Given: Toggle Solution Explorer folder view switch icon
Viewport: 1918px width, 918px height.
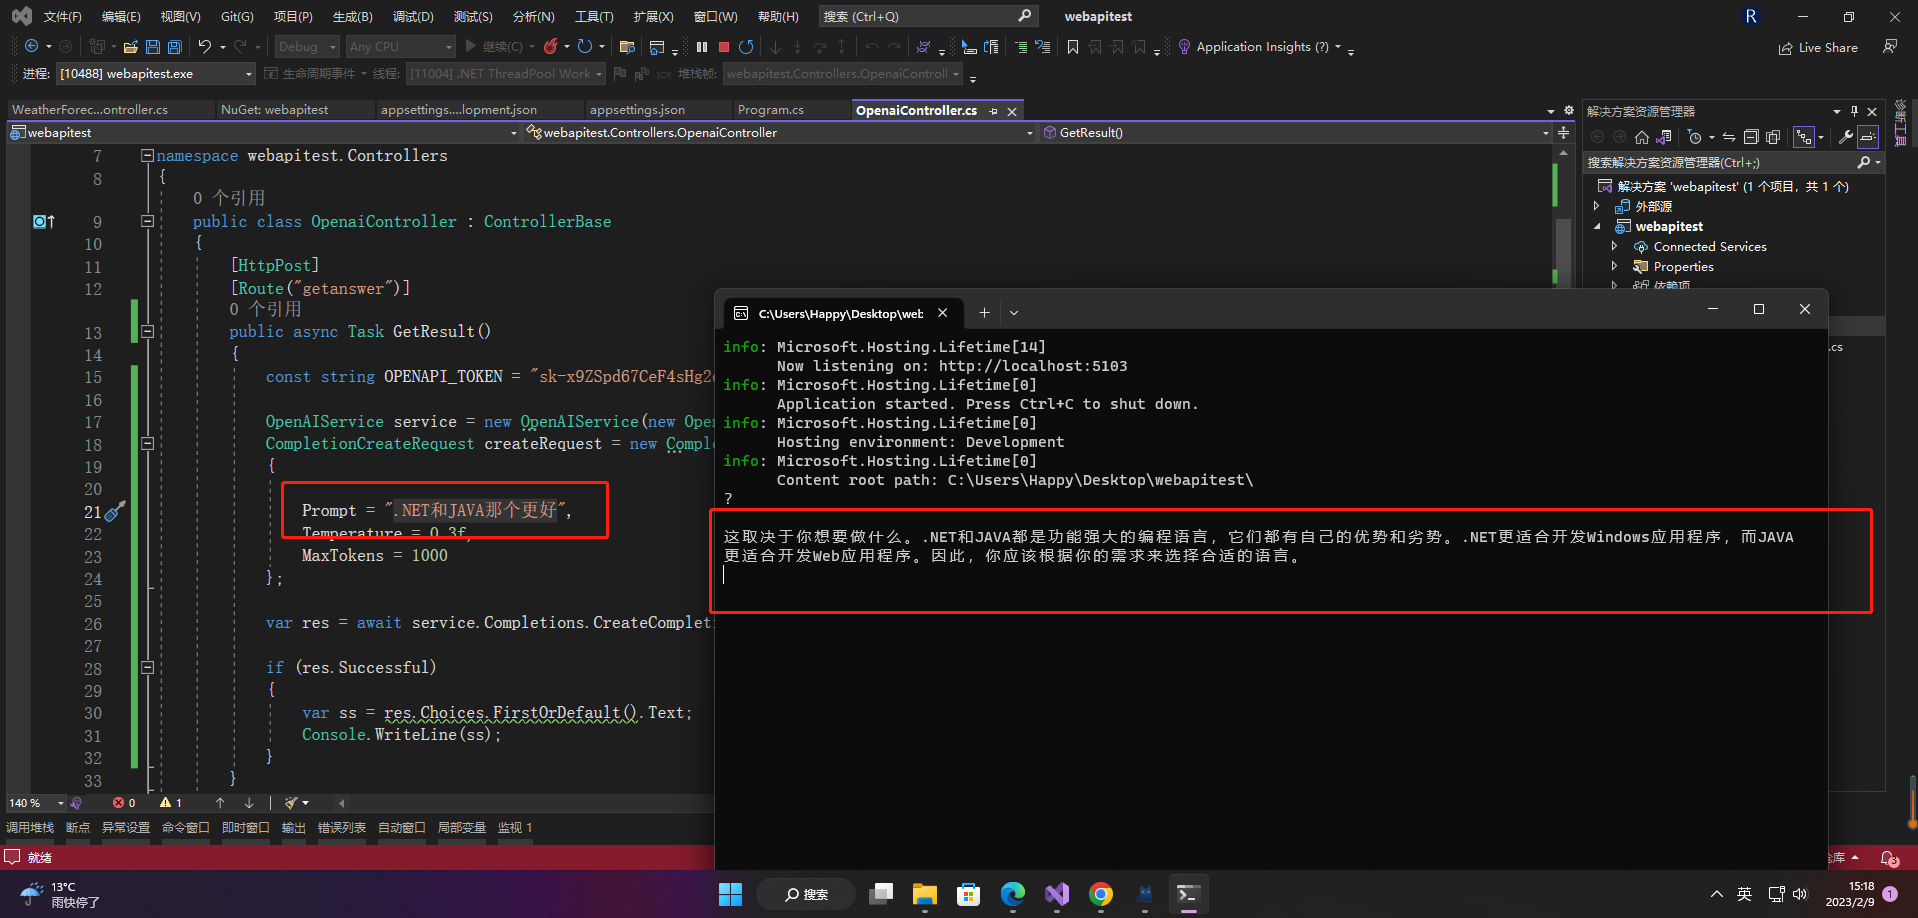Looking at the screenshot, I should 1664,137.
